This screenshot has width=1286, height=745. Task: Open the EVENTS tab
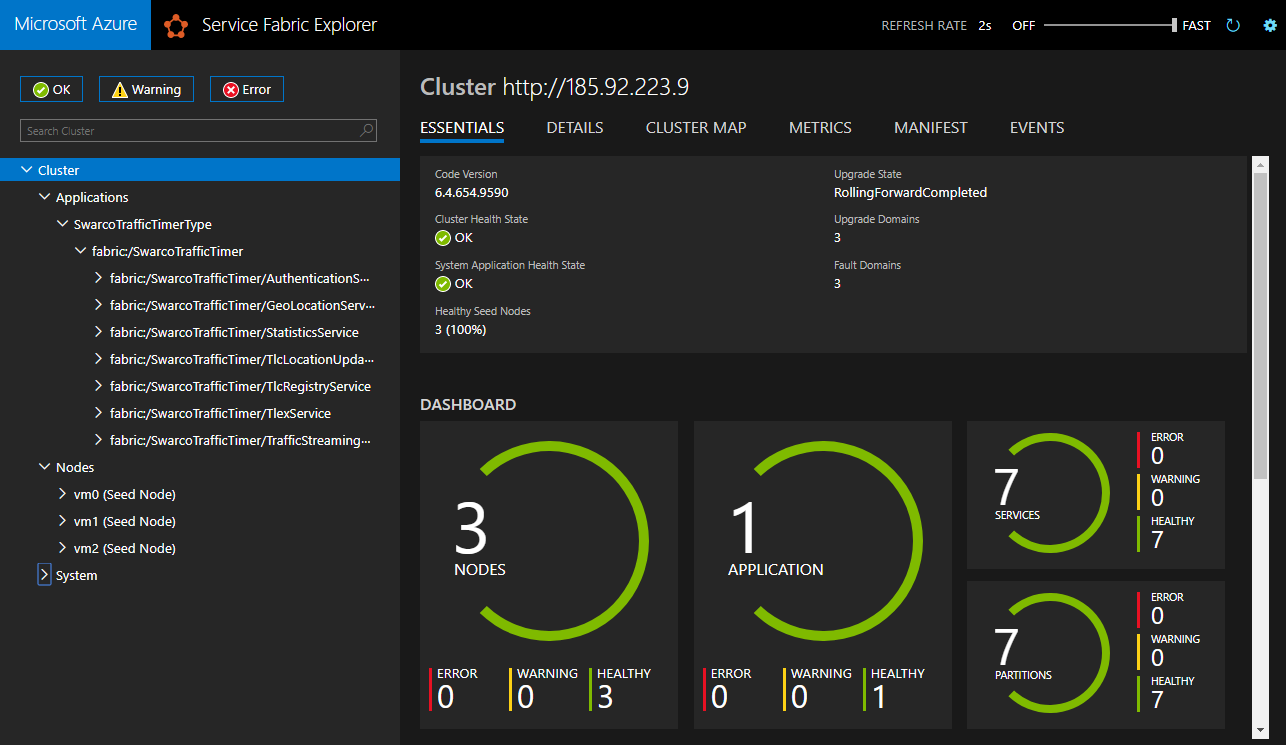pyautogui.click(x=1037, y=128)
